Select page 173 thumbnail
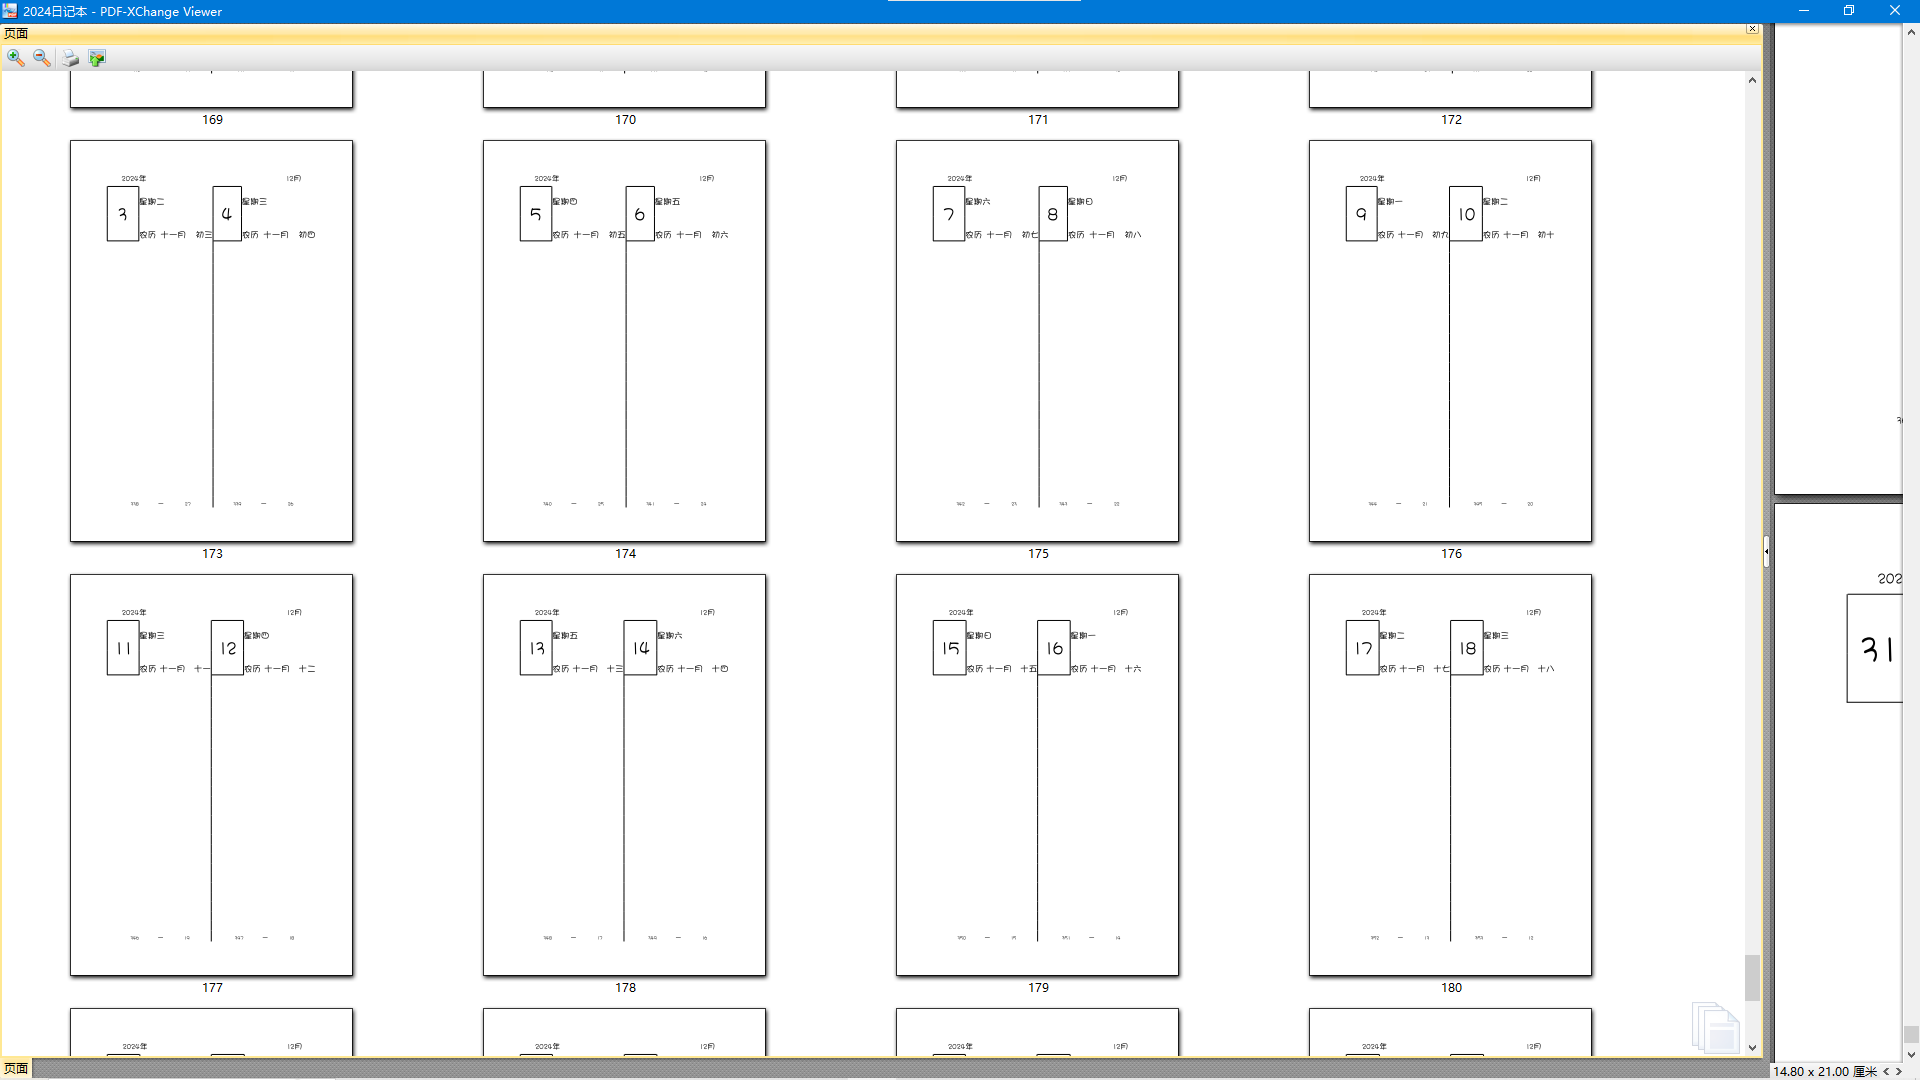 (211, 341)
